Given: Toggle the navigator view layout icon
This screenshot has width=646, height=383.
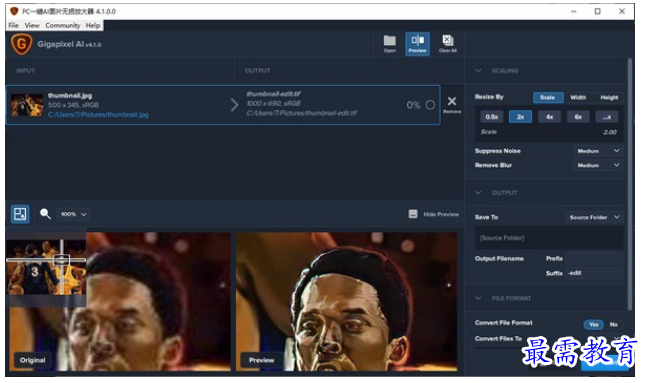Looking at the screenshot, I should point(20,214).
